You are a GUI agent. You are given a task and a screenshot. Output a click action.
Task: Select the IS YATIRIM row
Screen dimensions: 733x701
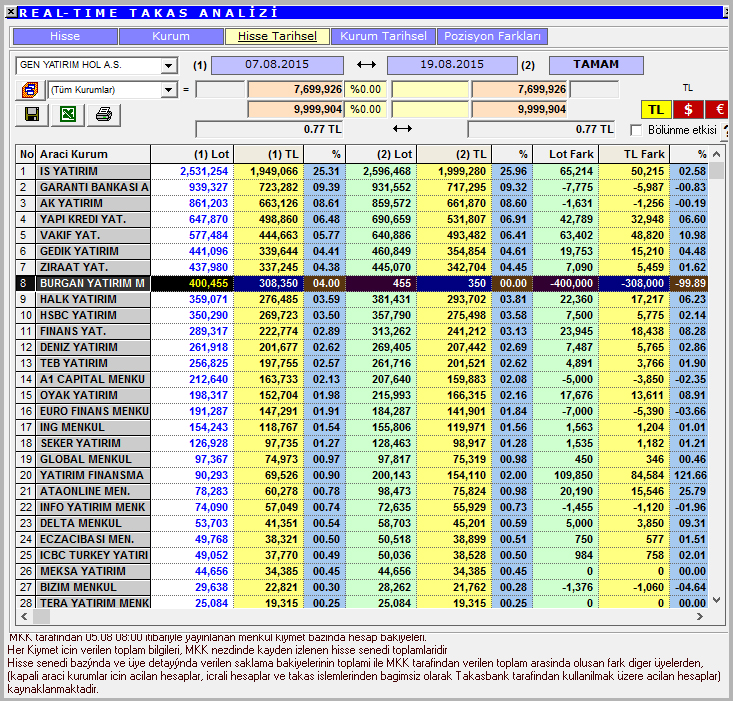pos(362,172)
